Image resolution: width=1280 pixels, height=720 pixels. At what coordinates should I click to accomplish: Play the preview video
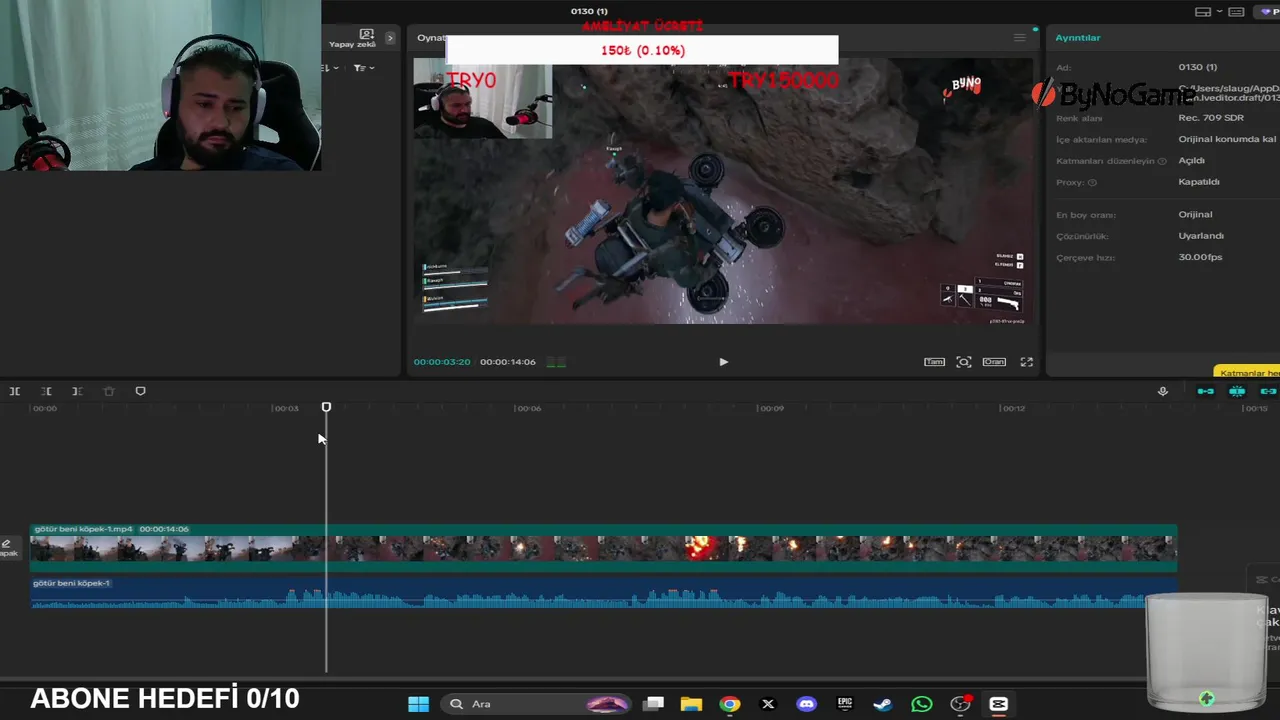tap(723, 362)
